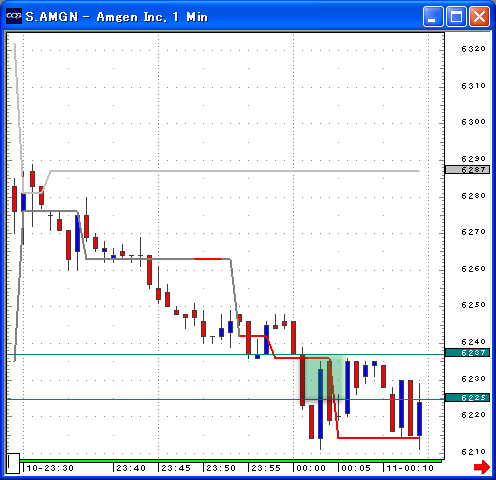496x480 pixels.
Task: Click the 6310 price scale label
Action: 473,86
